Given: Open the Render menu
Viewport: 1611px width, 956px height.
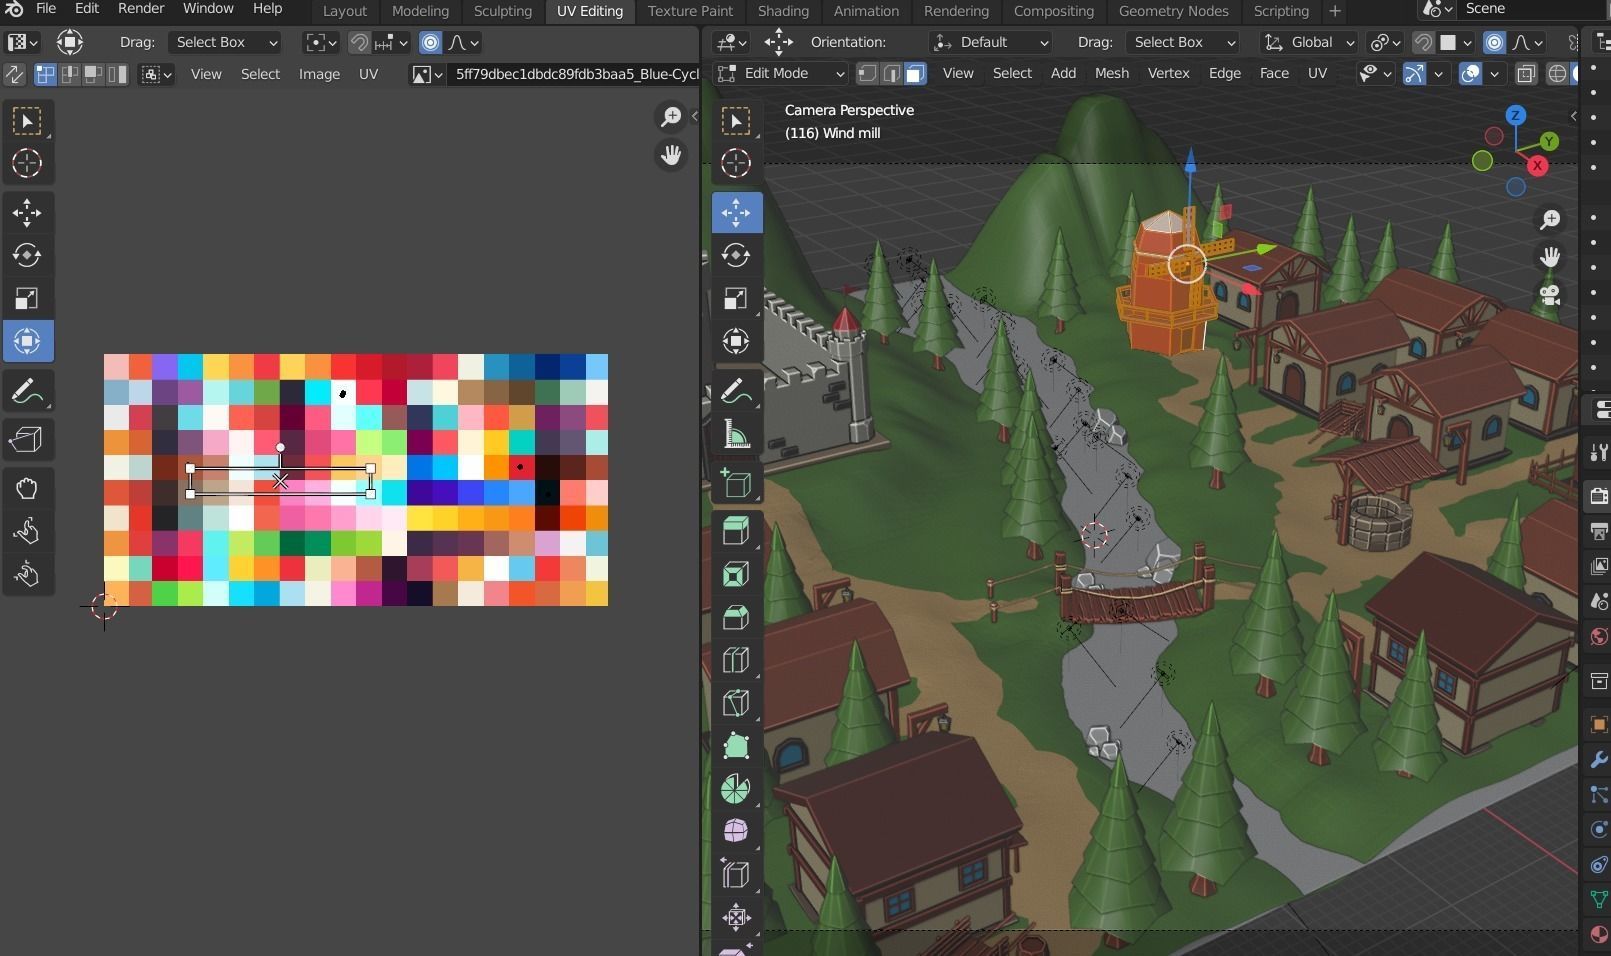Looking at the screenshot, I should 141,9.
